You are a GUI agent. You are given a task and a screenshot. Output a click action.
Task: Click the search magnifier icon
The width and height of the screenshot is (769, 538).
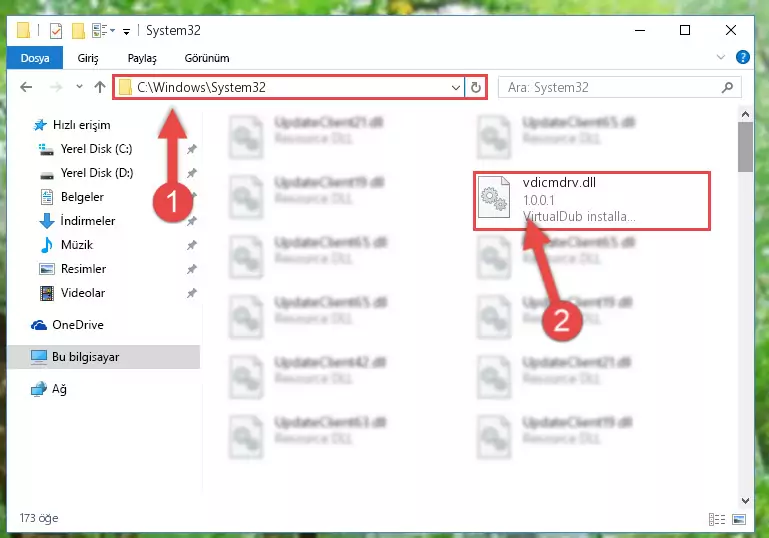coord(727,88)
